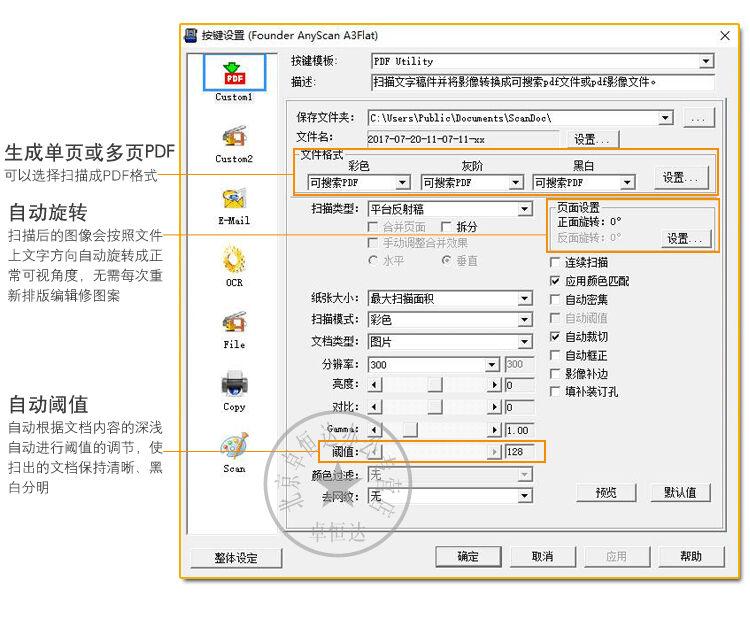Click 对比 slider left arrow

375,407
